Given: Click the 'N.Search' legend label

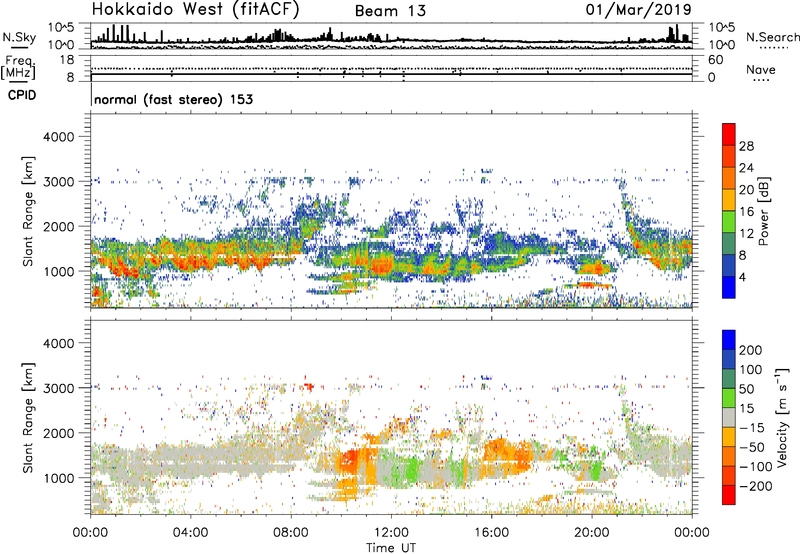Looking at the screenshot, I should click(772, 37).
